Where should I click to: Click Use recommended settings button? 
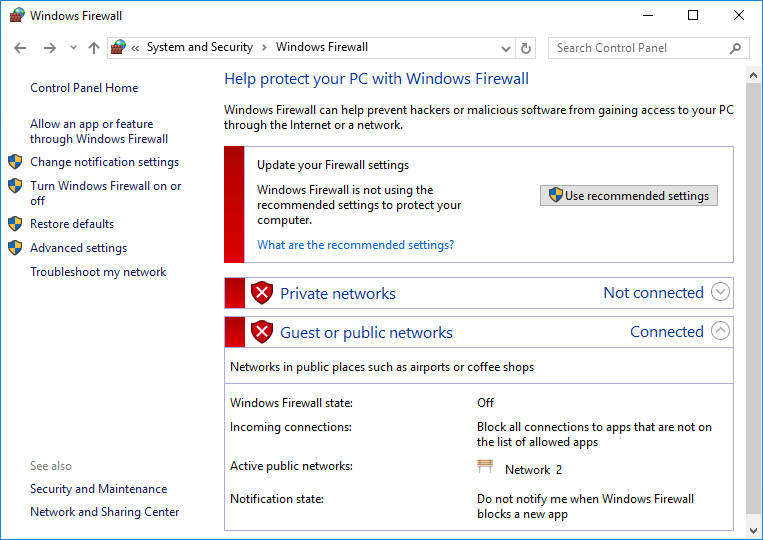(629, 196)
